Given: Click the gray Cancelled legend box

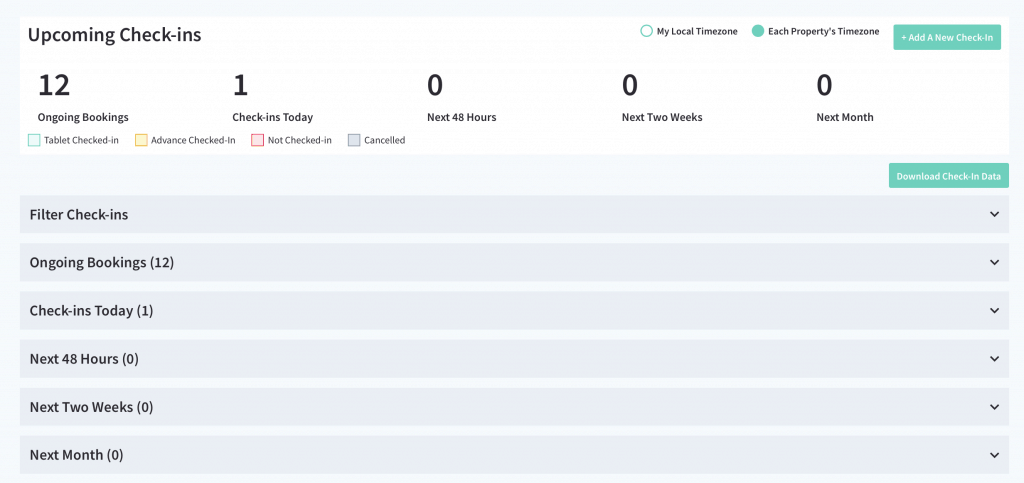Looking at the screenshot, I should click(x=354, y=140).
